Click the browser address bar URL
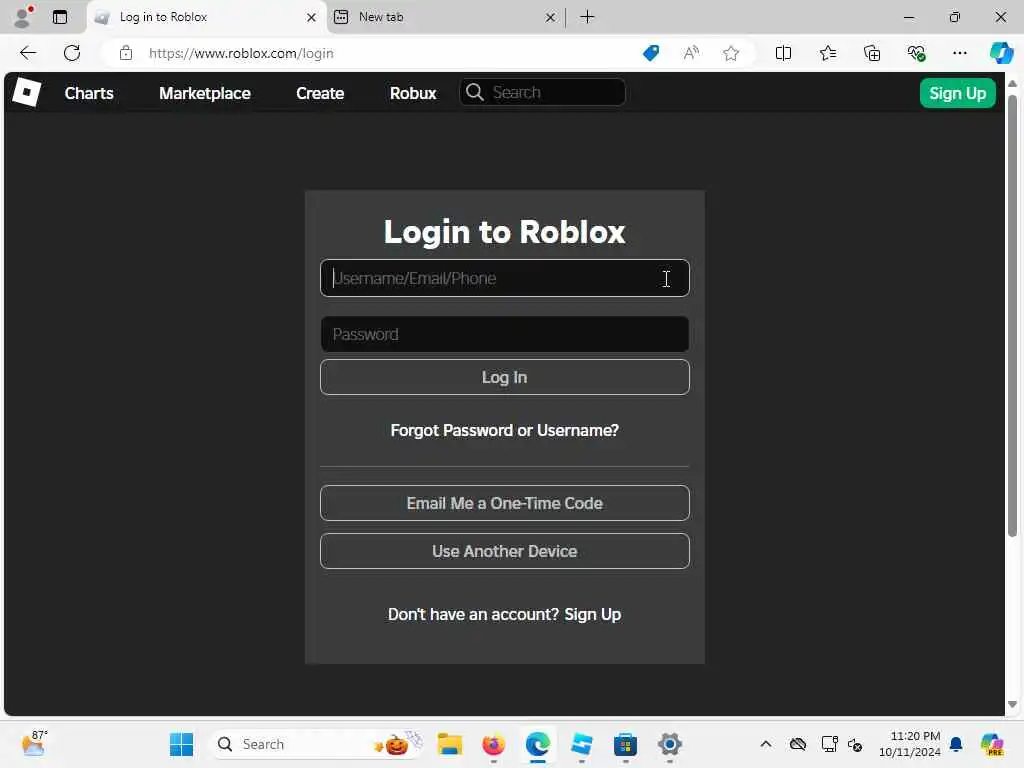 tap(241, 53)
